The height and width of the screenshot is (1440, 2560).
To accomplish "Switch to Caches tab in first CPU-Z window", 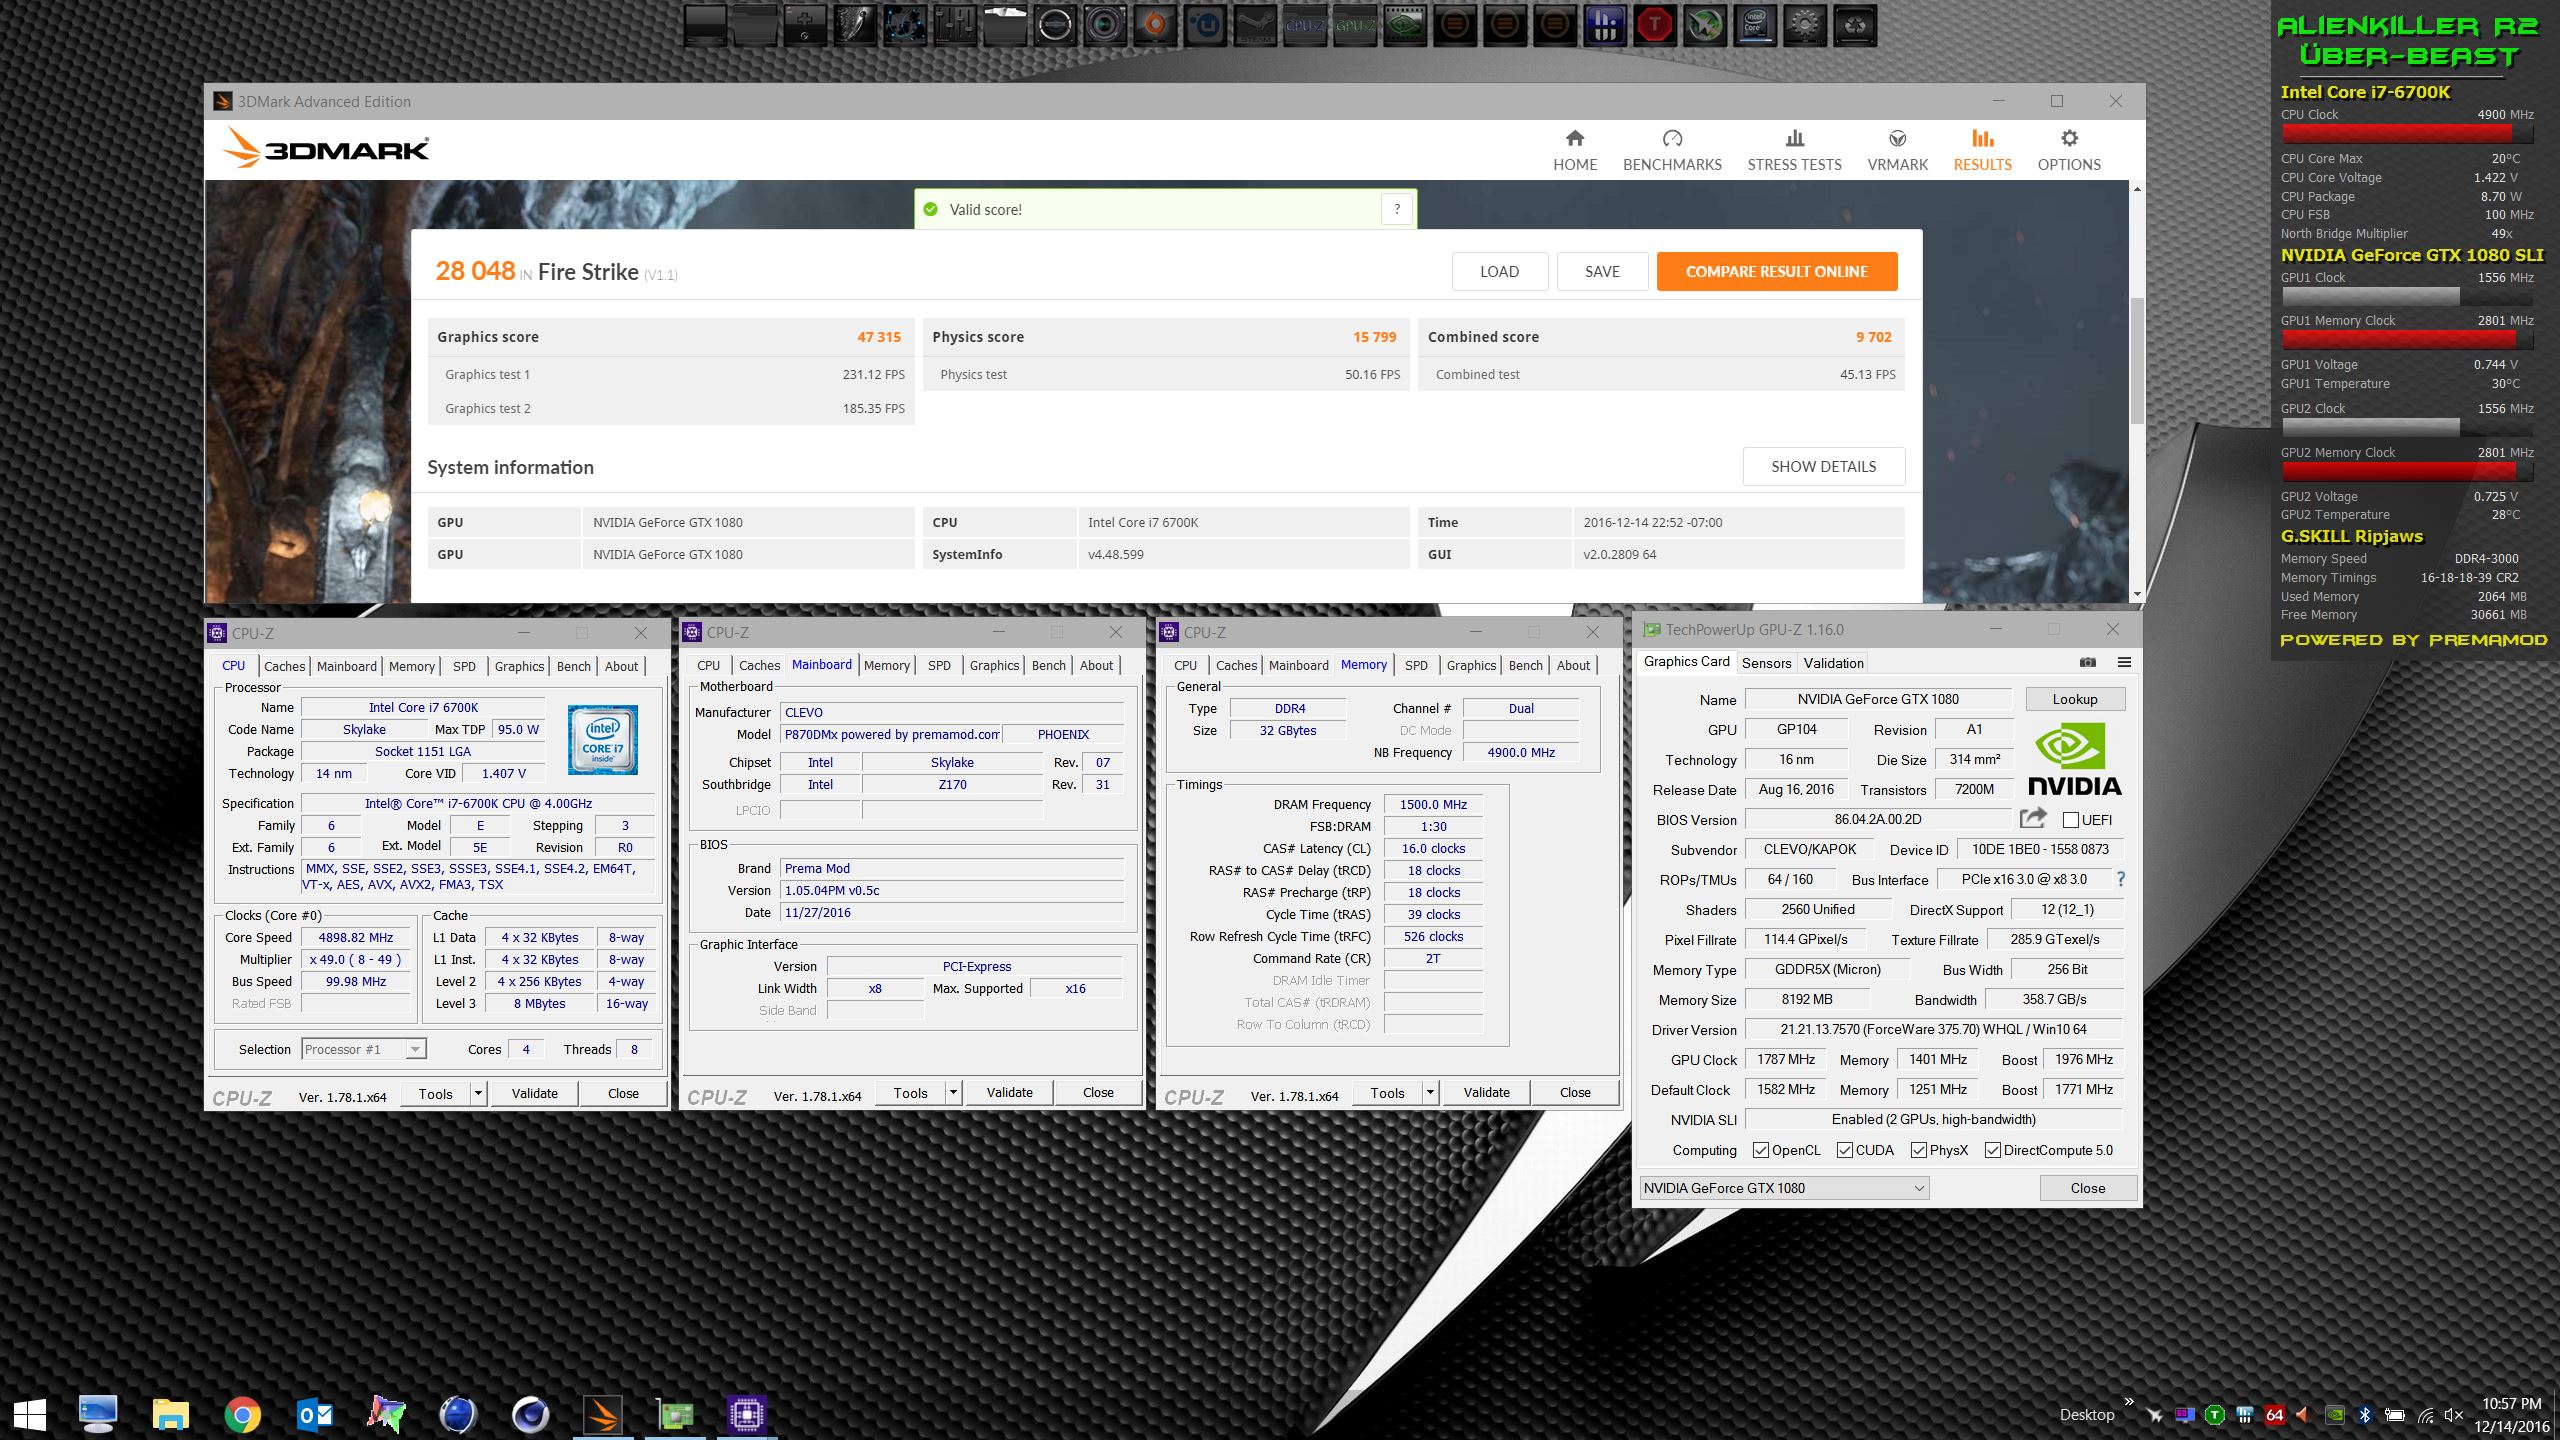I will [284, 666].
